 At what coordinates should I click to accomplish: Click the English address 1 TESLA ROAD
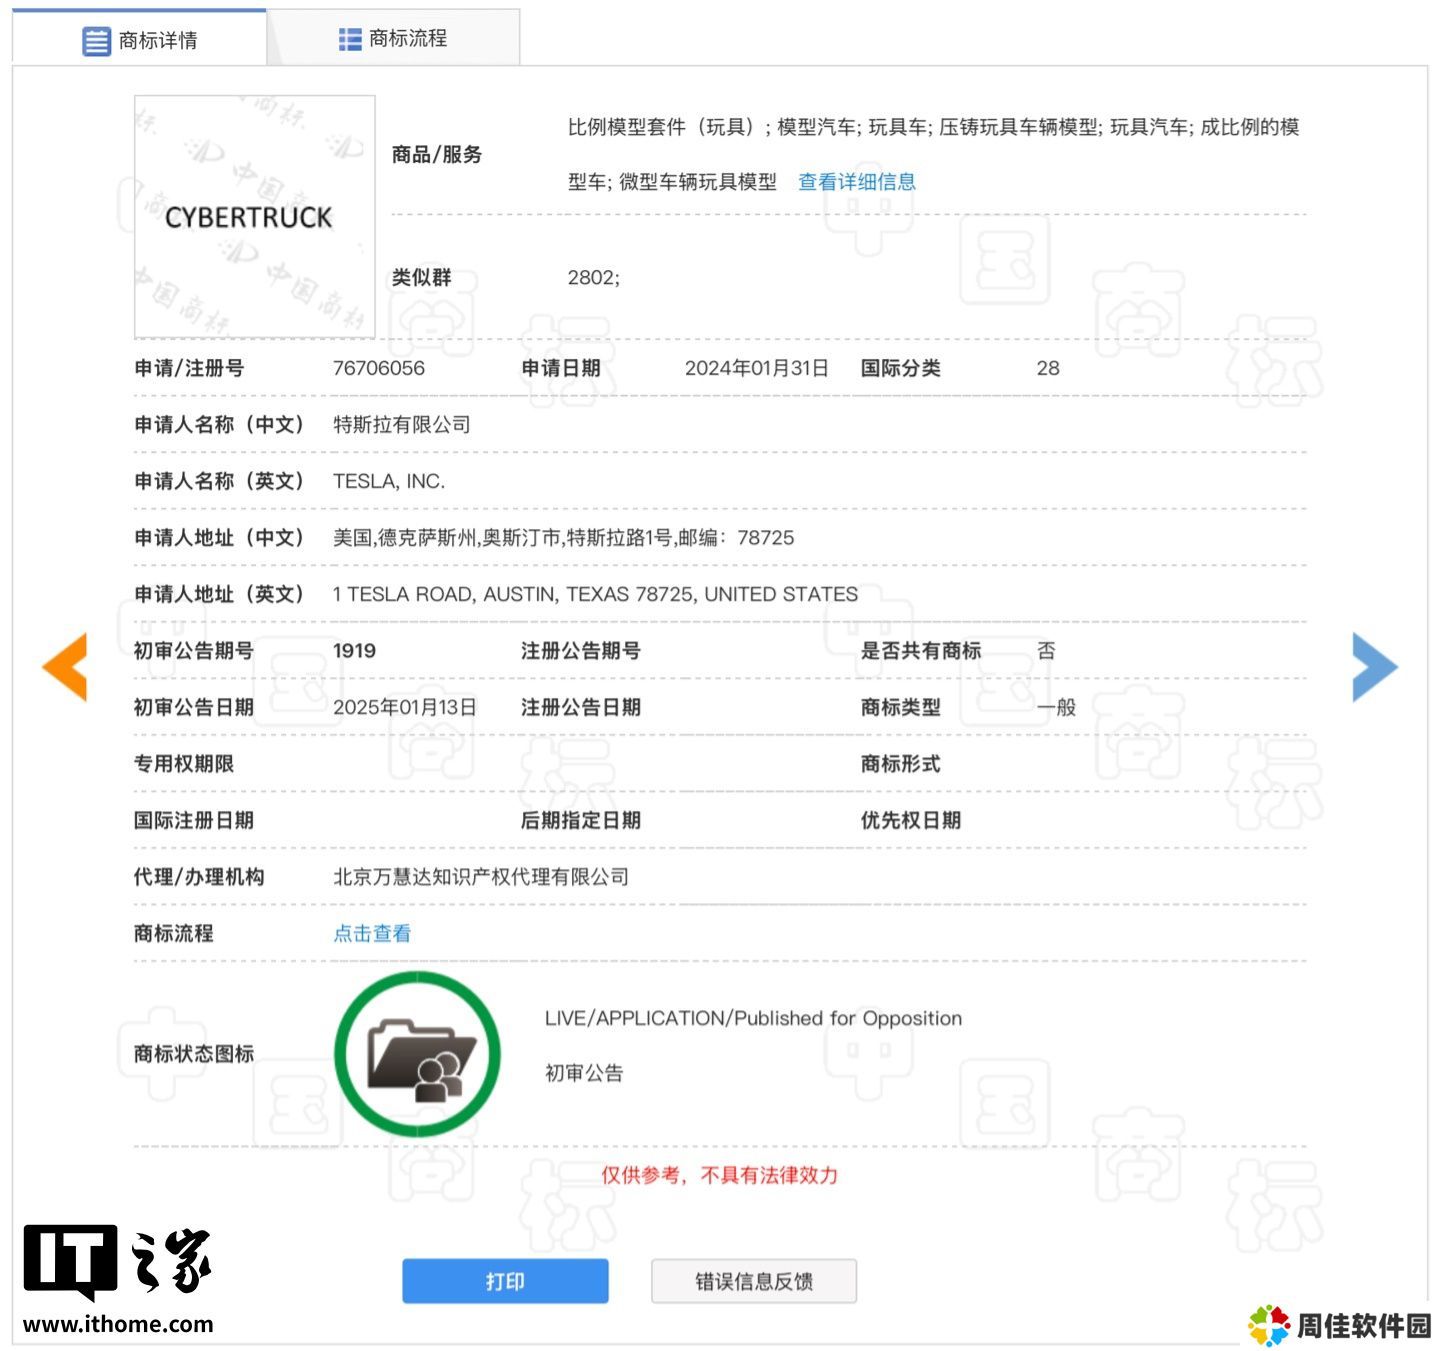[595, 594]
